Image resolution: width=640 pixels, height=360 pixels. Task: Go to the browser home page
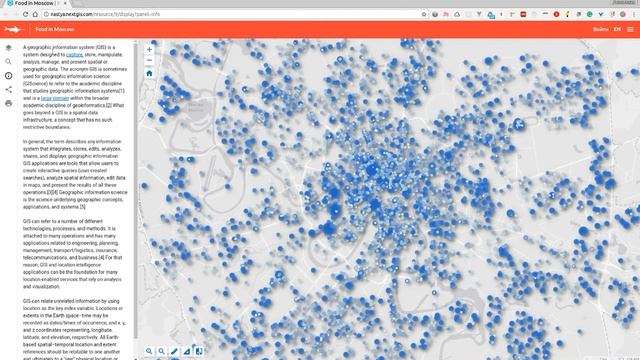click(x=35, y=14)
